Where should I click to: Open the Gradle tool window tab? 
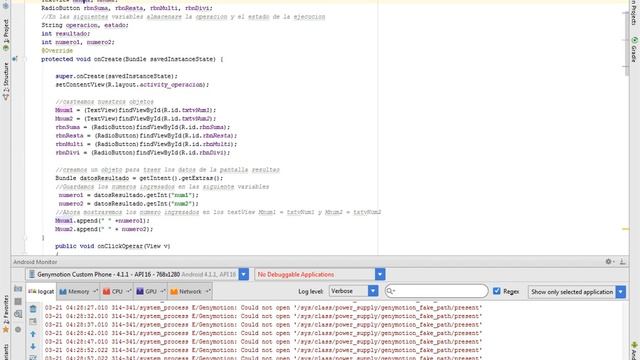click(634, 49)
